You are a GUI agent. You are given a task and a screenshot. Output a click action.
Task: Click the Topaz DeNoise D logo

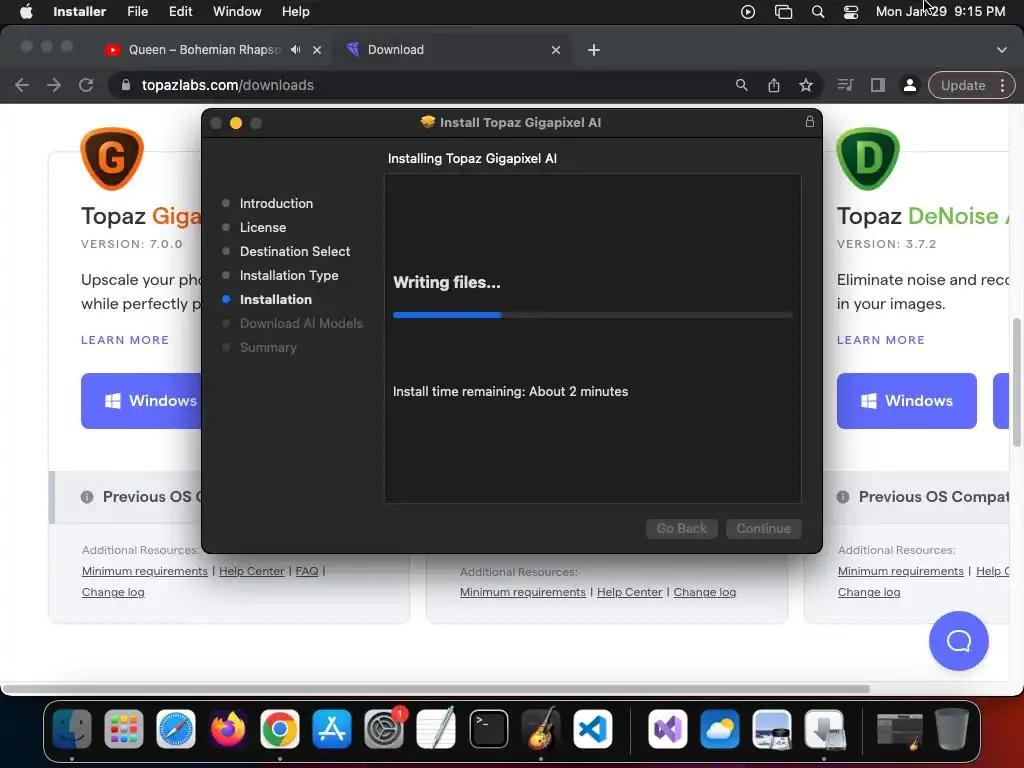coord(868,159)
